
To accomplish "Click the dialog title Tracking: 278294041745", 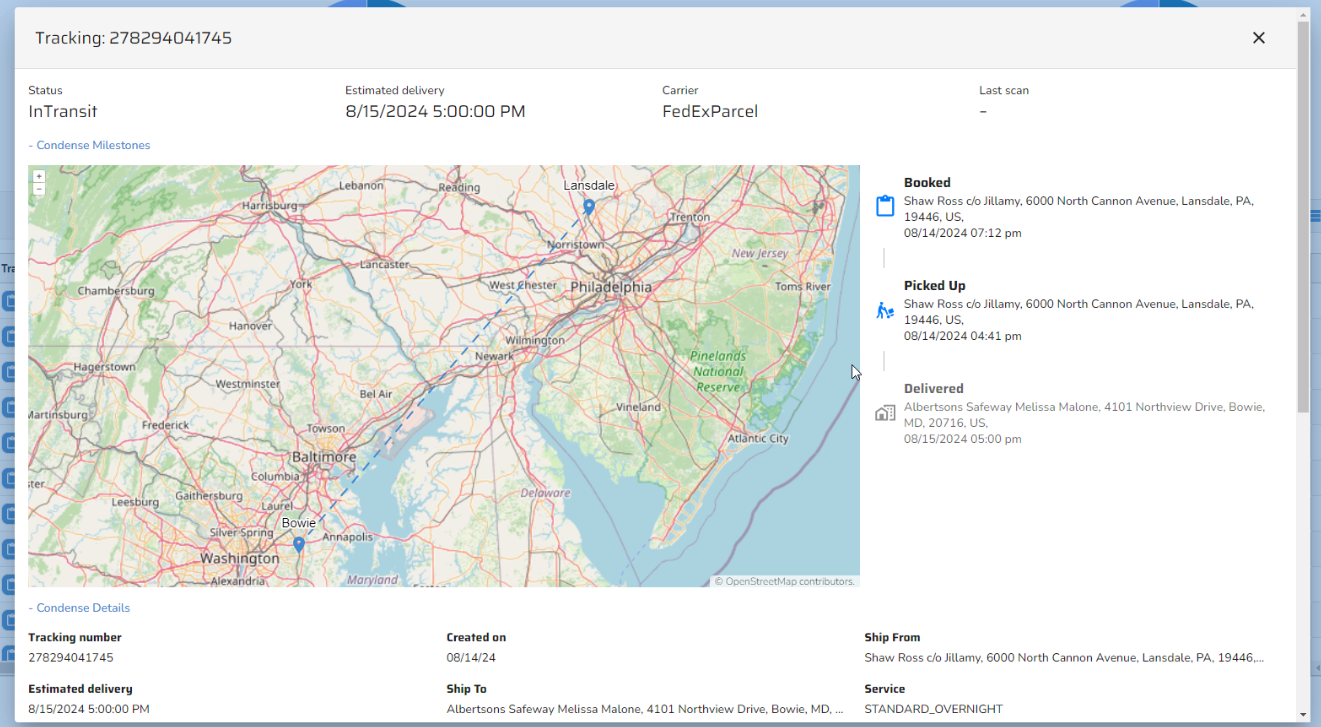I will 134,38.
